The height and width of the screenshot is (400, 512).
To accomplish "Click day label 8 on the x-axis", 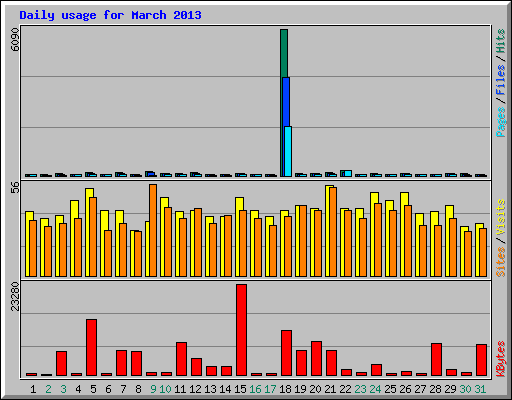I will coord(138,389).
